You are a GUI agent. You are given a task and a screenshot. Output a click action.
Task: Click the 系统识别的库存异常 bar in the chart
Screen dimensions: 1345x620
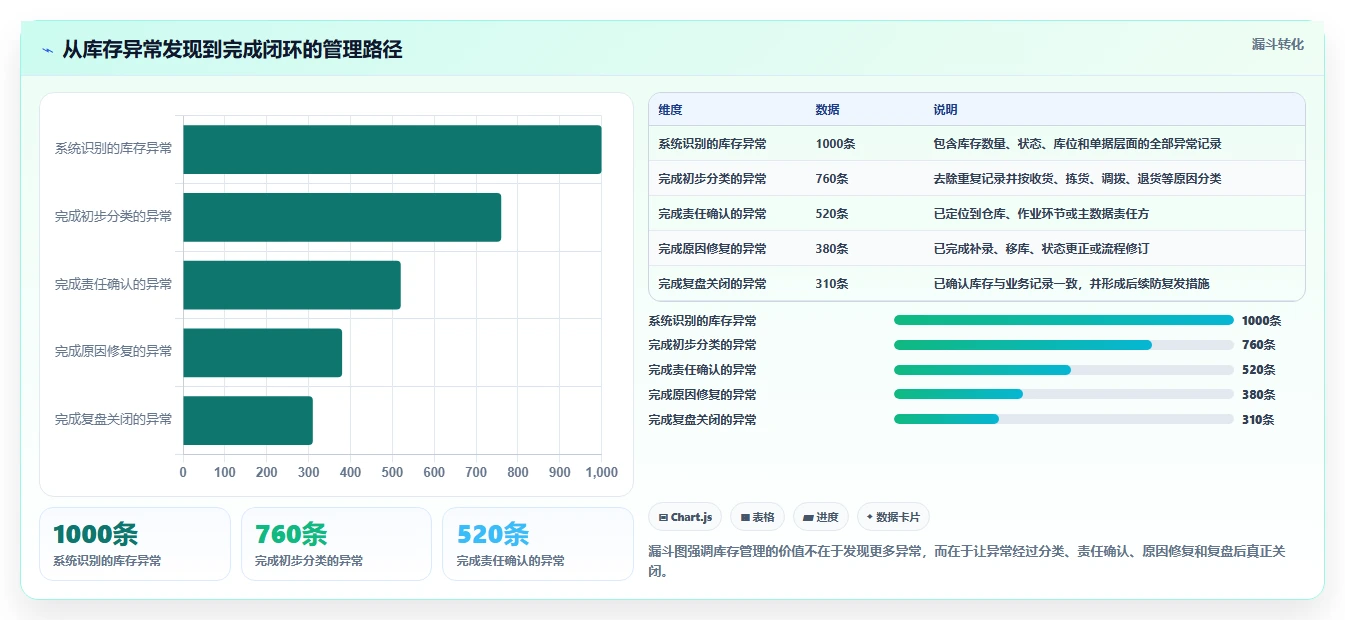coord(392,149)
